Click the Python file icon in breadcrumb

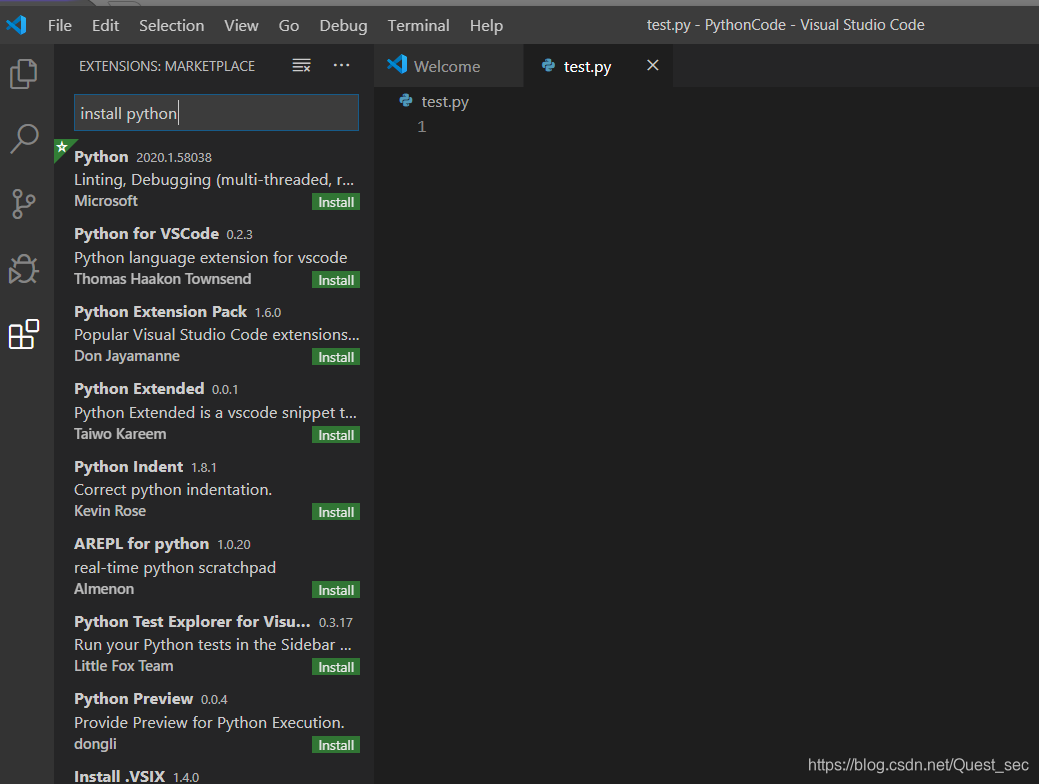[x=406, y=101]
